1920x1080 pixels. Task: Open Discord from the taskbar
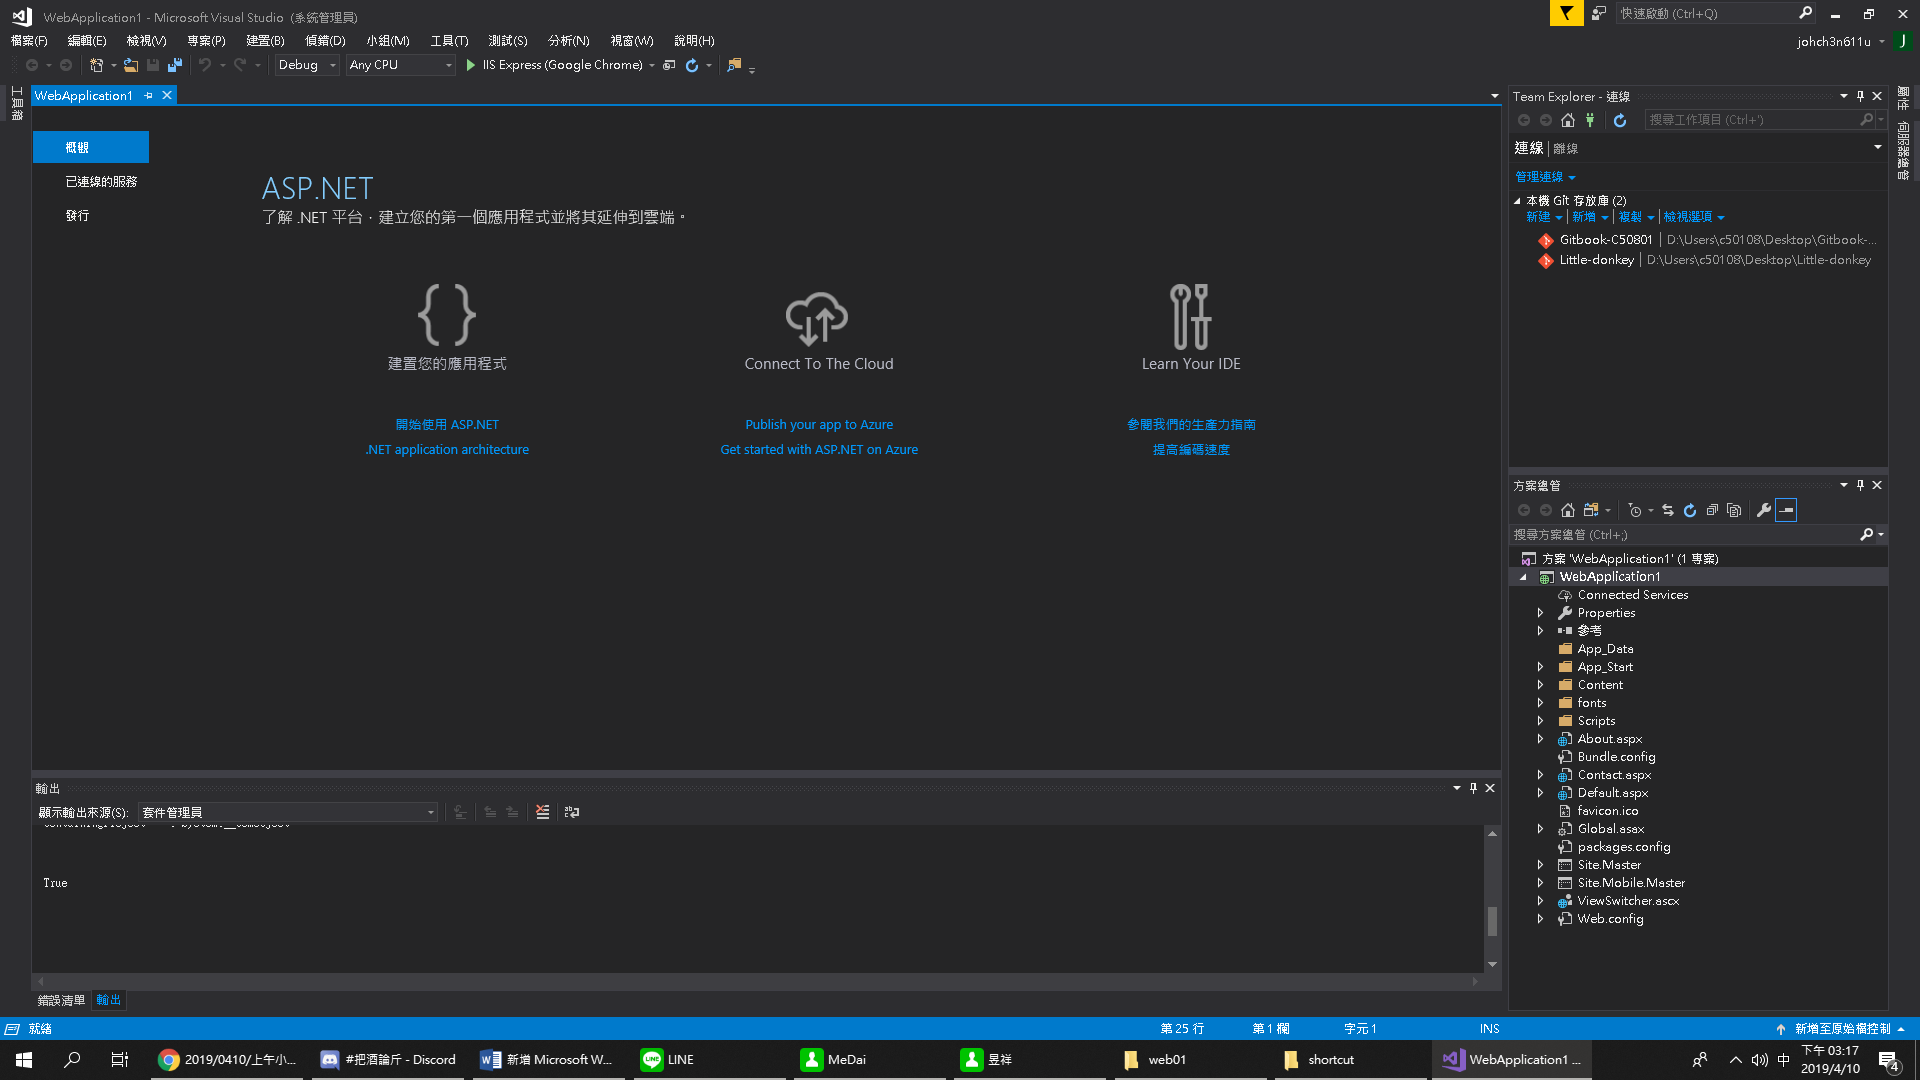point(389,1060)
